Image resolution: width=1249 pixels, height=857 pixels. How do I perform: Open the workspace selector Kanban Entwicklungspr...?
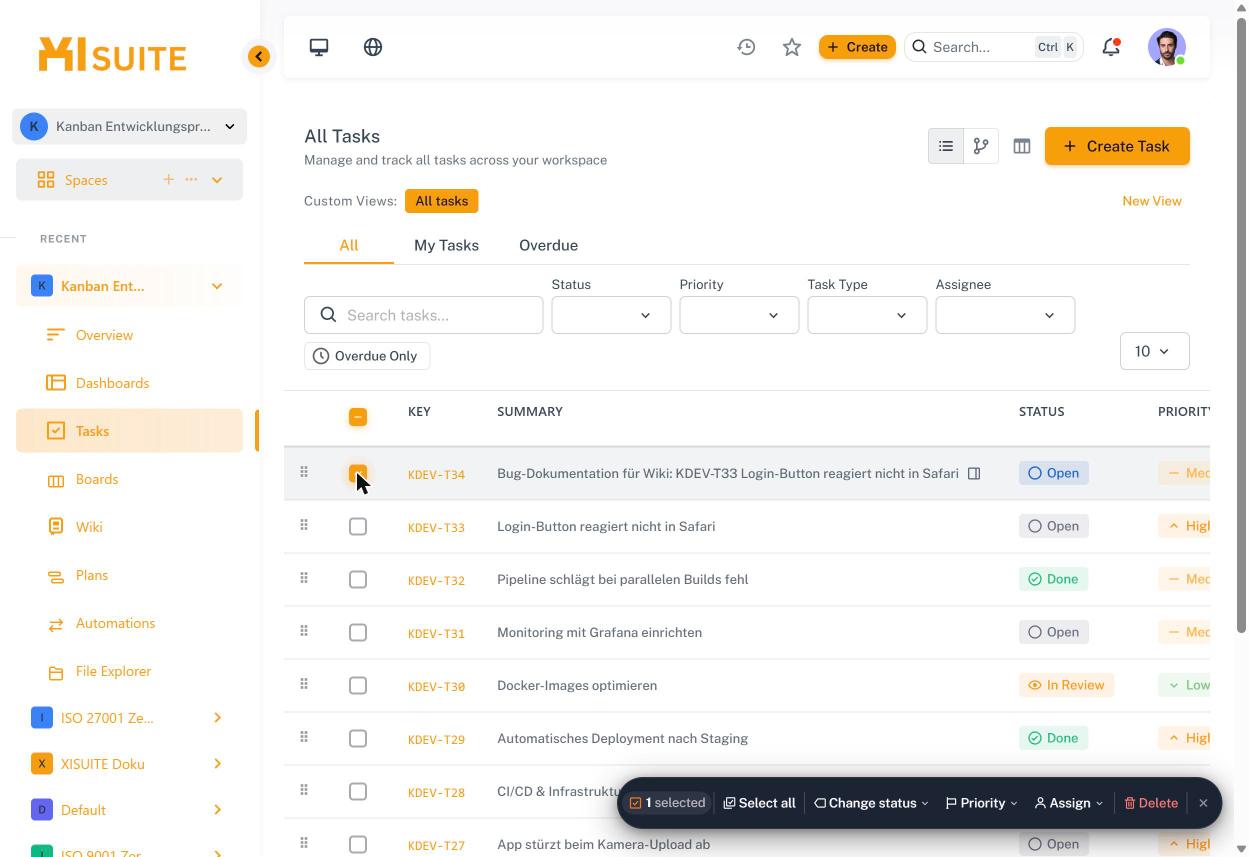tap(129, 126)
